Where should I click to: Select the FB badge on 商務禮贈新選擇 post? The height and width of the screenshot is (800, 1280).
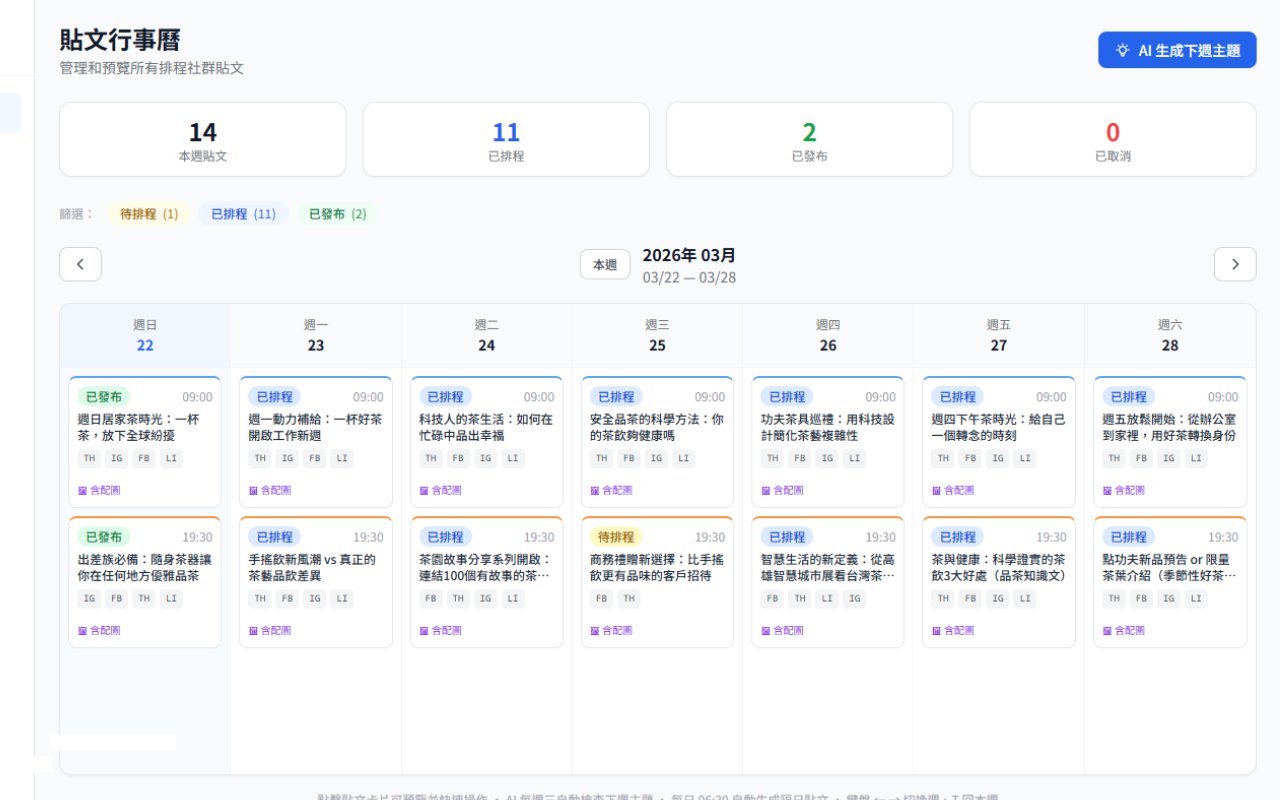coord(601,598)
